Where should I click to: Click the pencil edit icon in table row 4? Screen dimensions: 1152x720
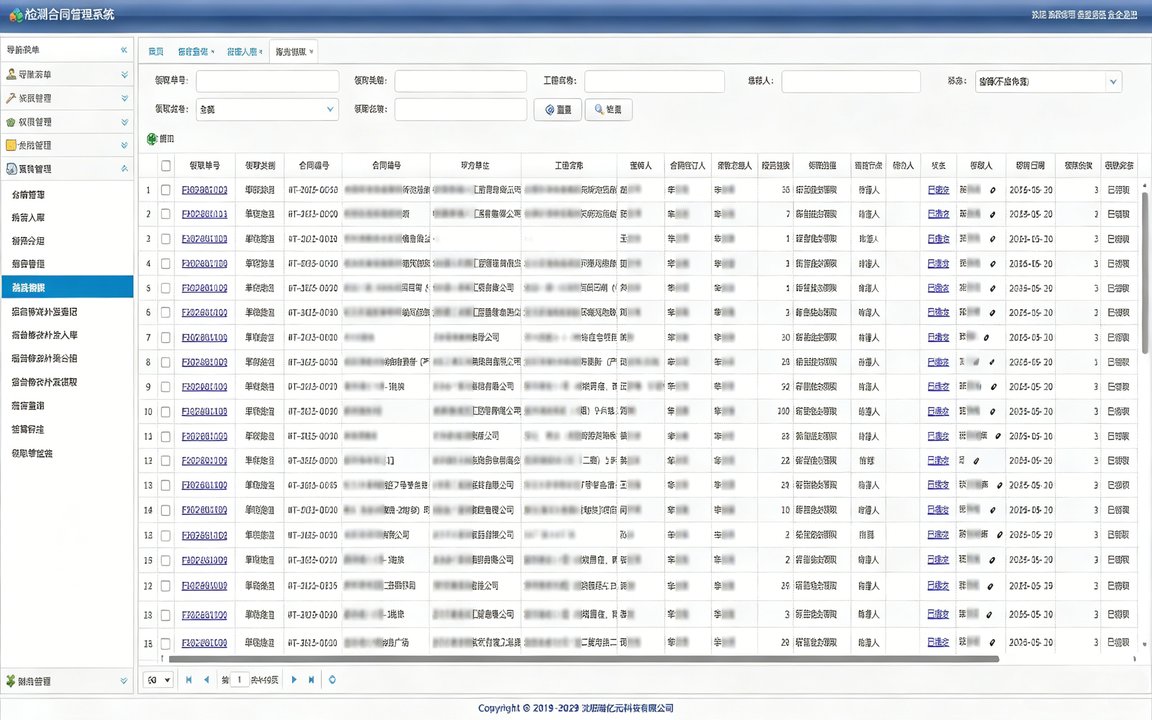tap(993, 264)
